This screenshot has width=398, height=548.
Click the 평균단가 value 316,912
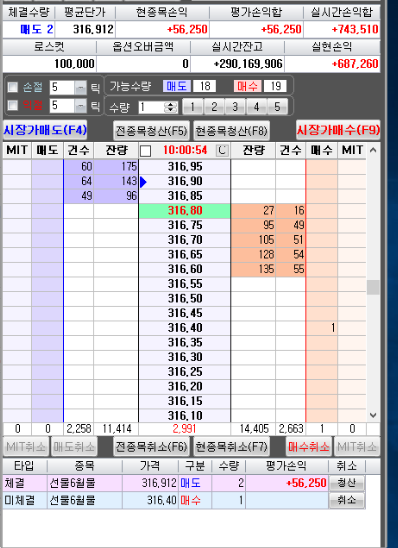85,29
